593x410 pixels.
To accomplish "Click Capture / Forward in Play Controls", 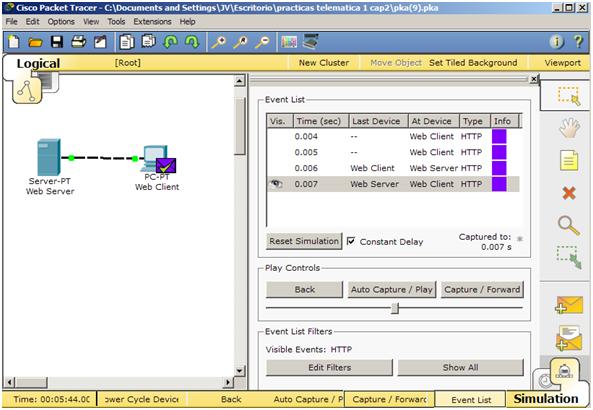I will point(482,289).
